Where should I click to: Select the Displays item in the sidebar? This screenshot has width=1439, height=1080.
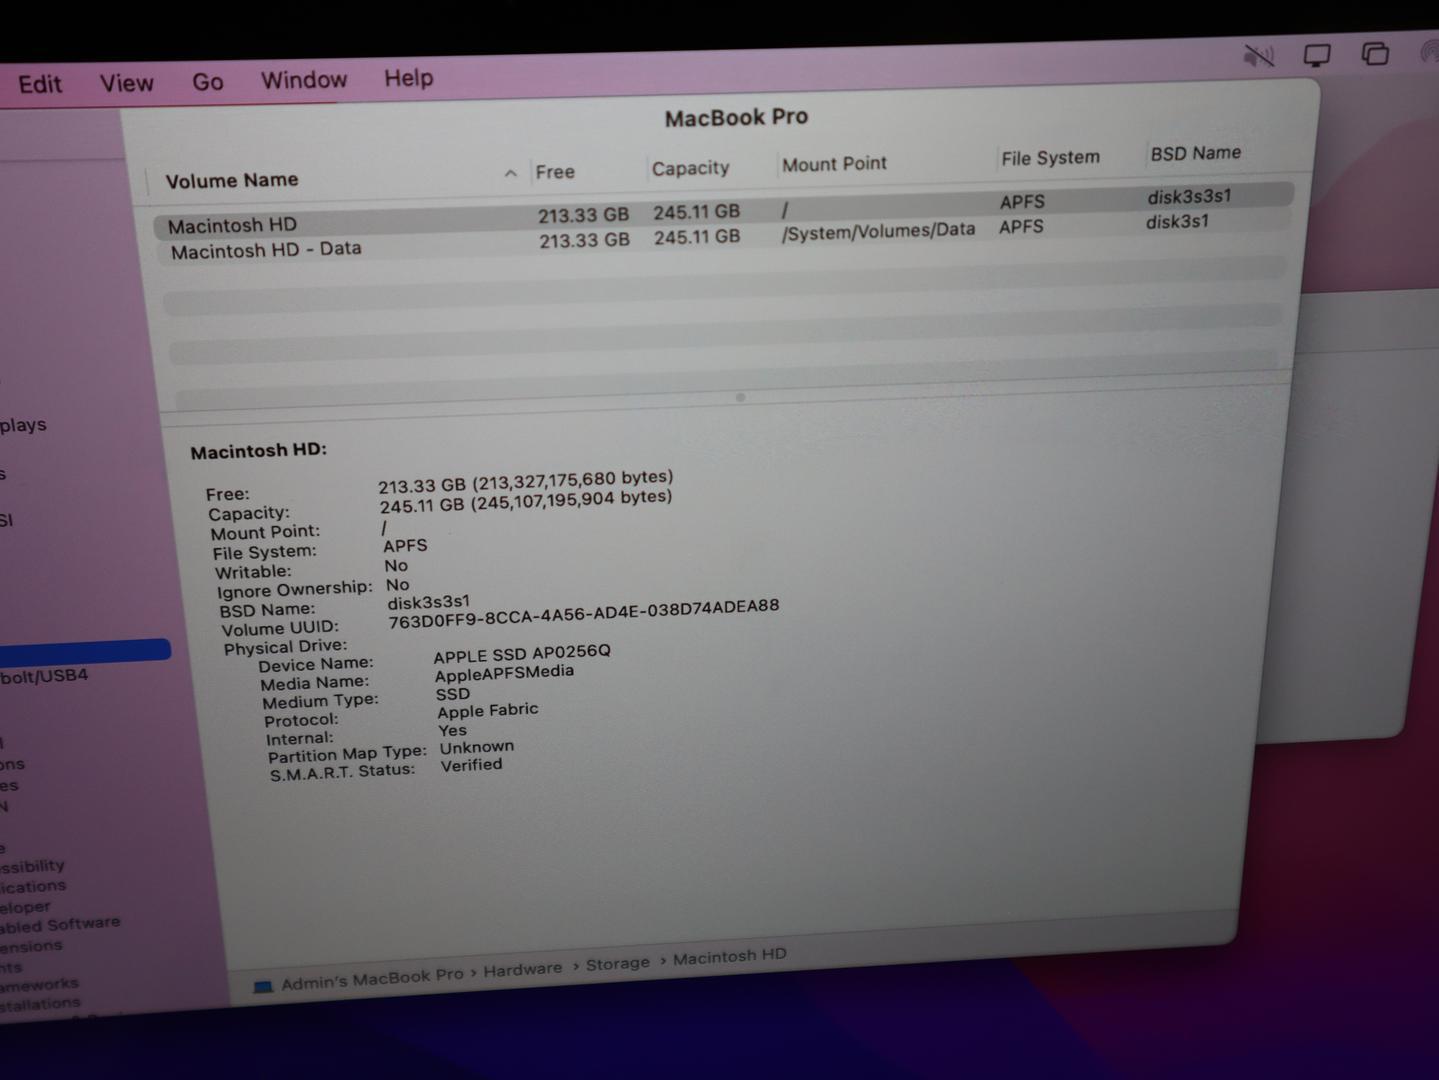click(x=23, y=426)
